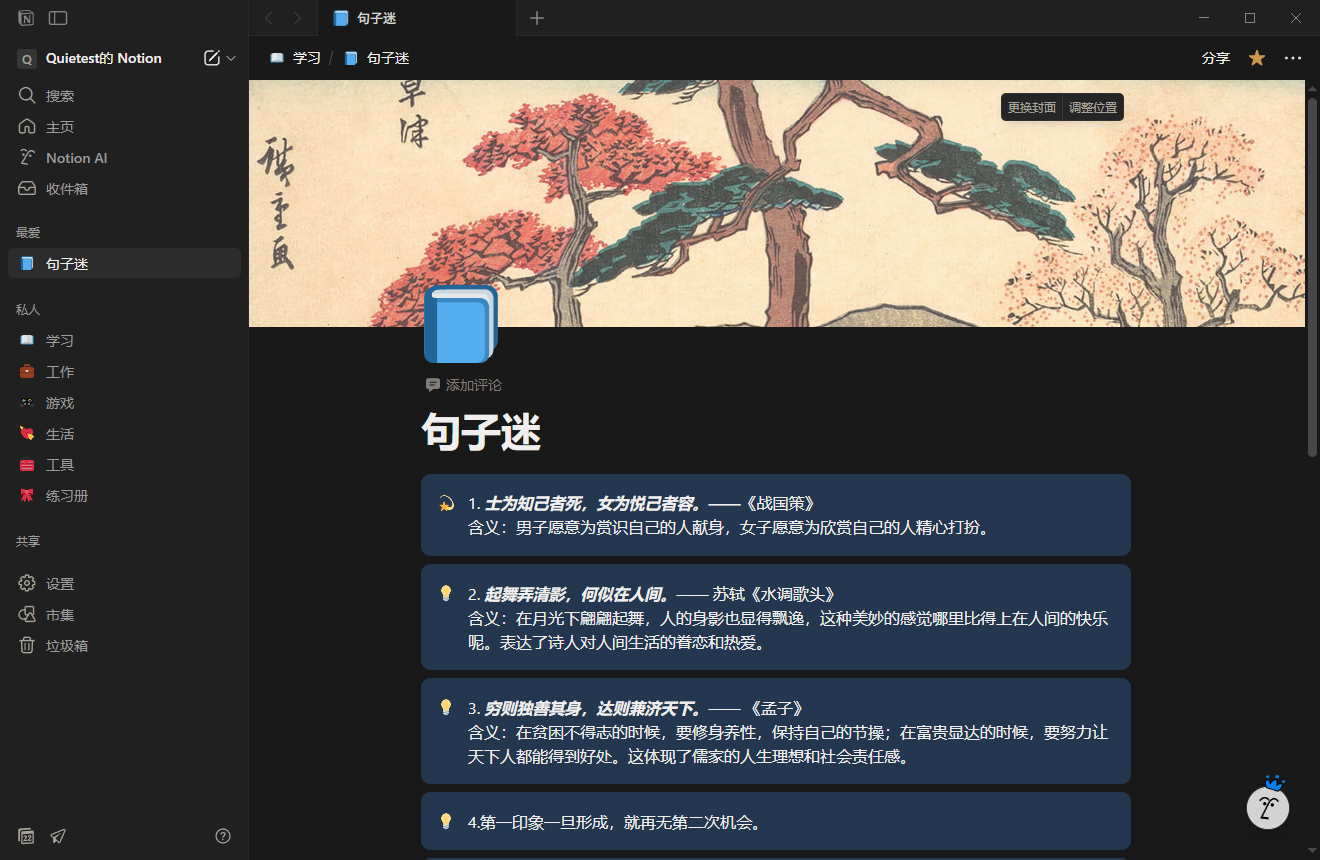Click the 更换封面 button

1031,107
